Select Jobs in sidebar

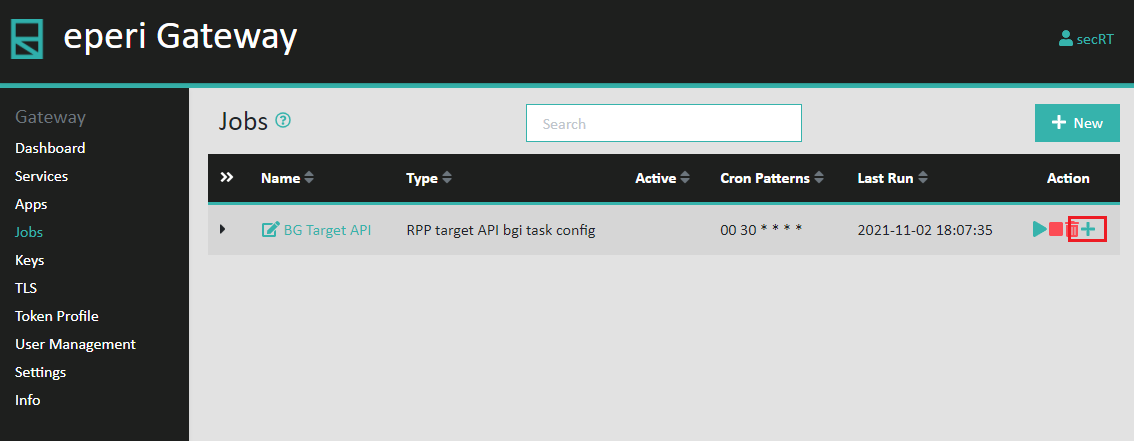click(28, 232)
